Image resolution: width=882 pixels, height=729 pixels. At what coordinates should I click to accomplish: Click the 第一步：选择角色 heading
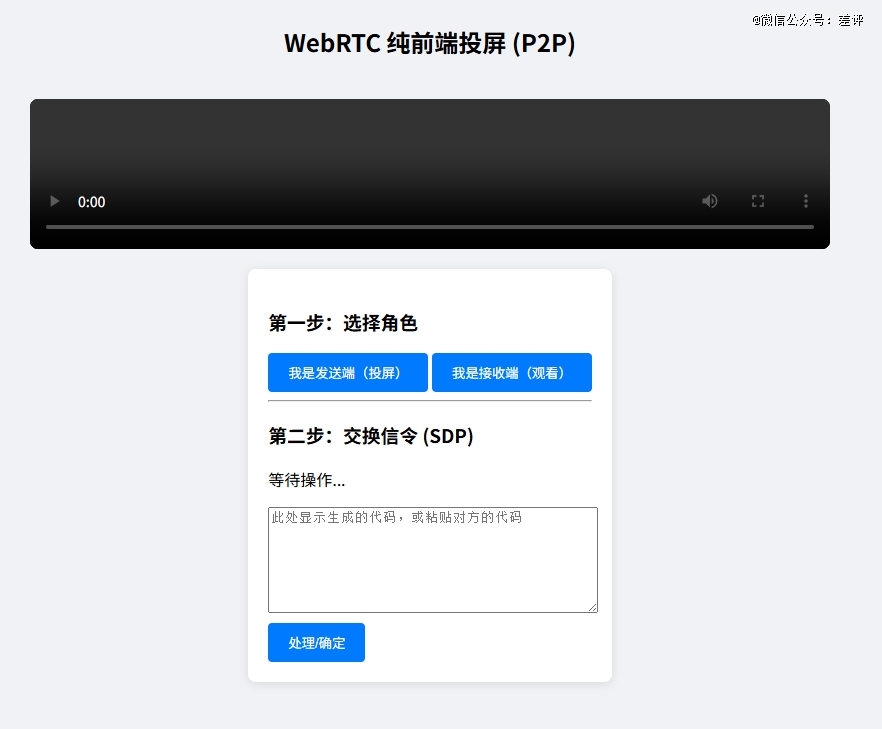point(343,323)
